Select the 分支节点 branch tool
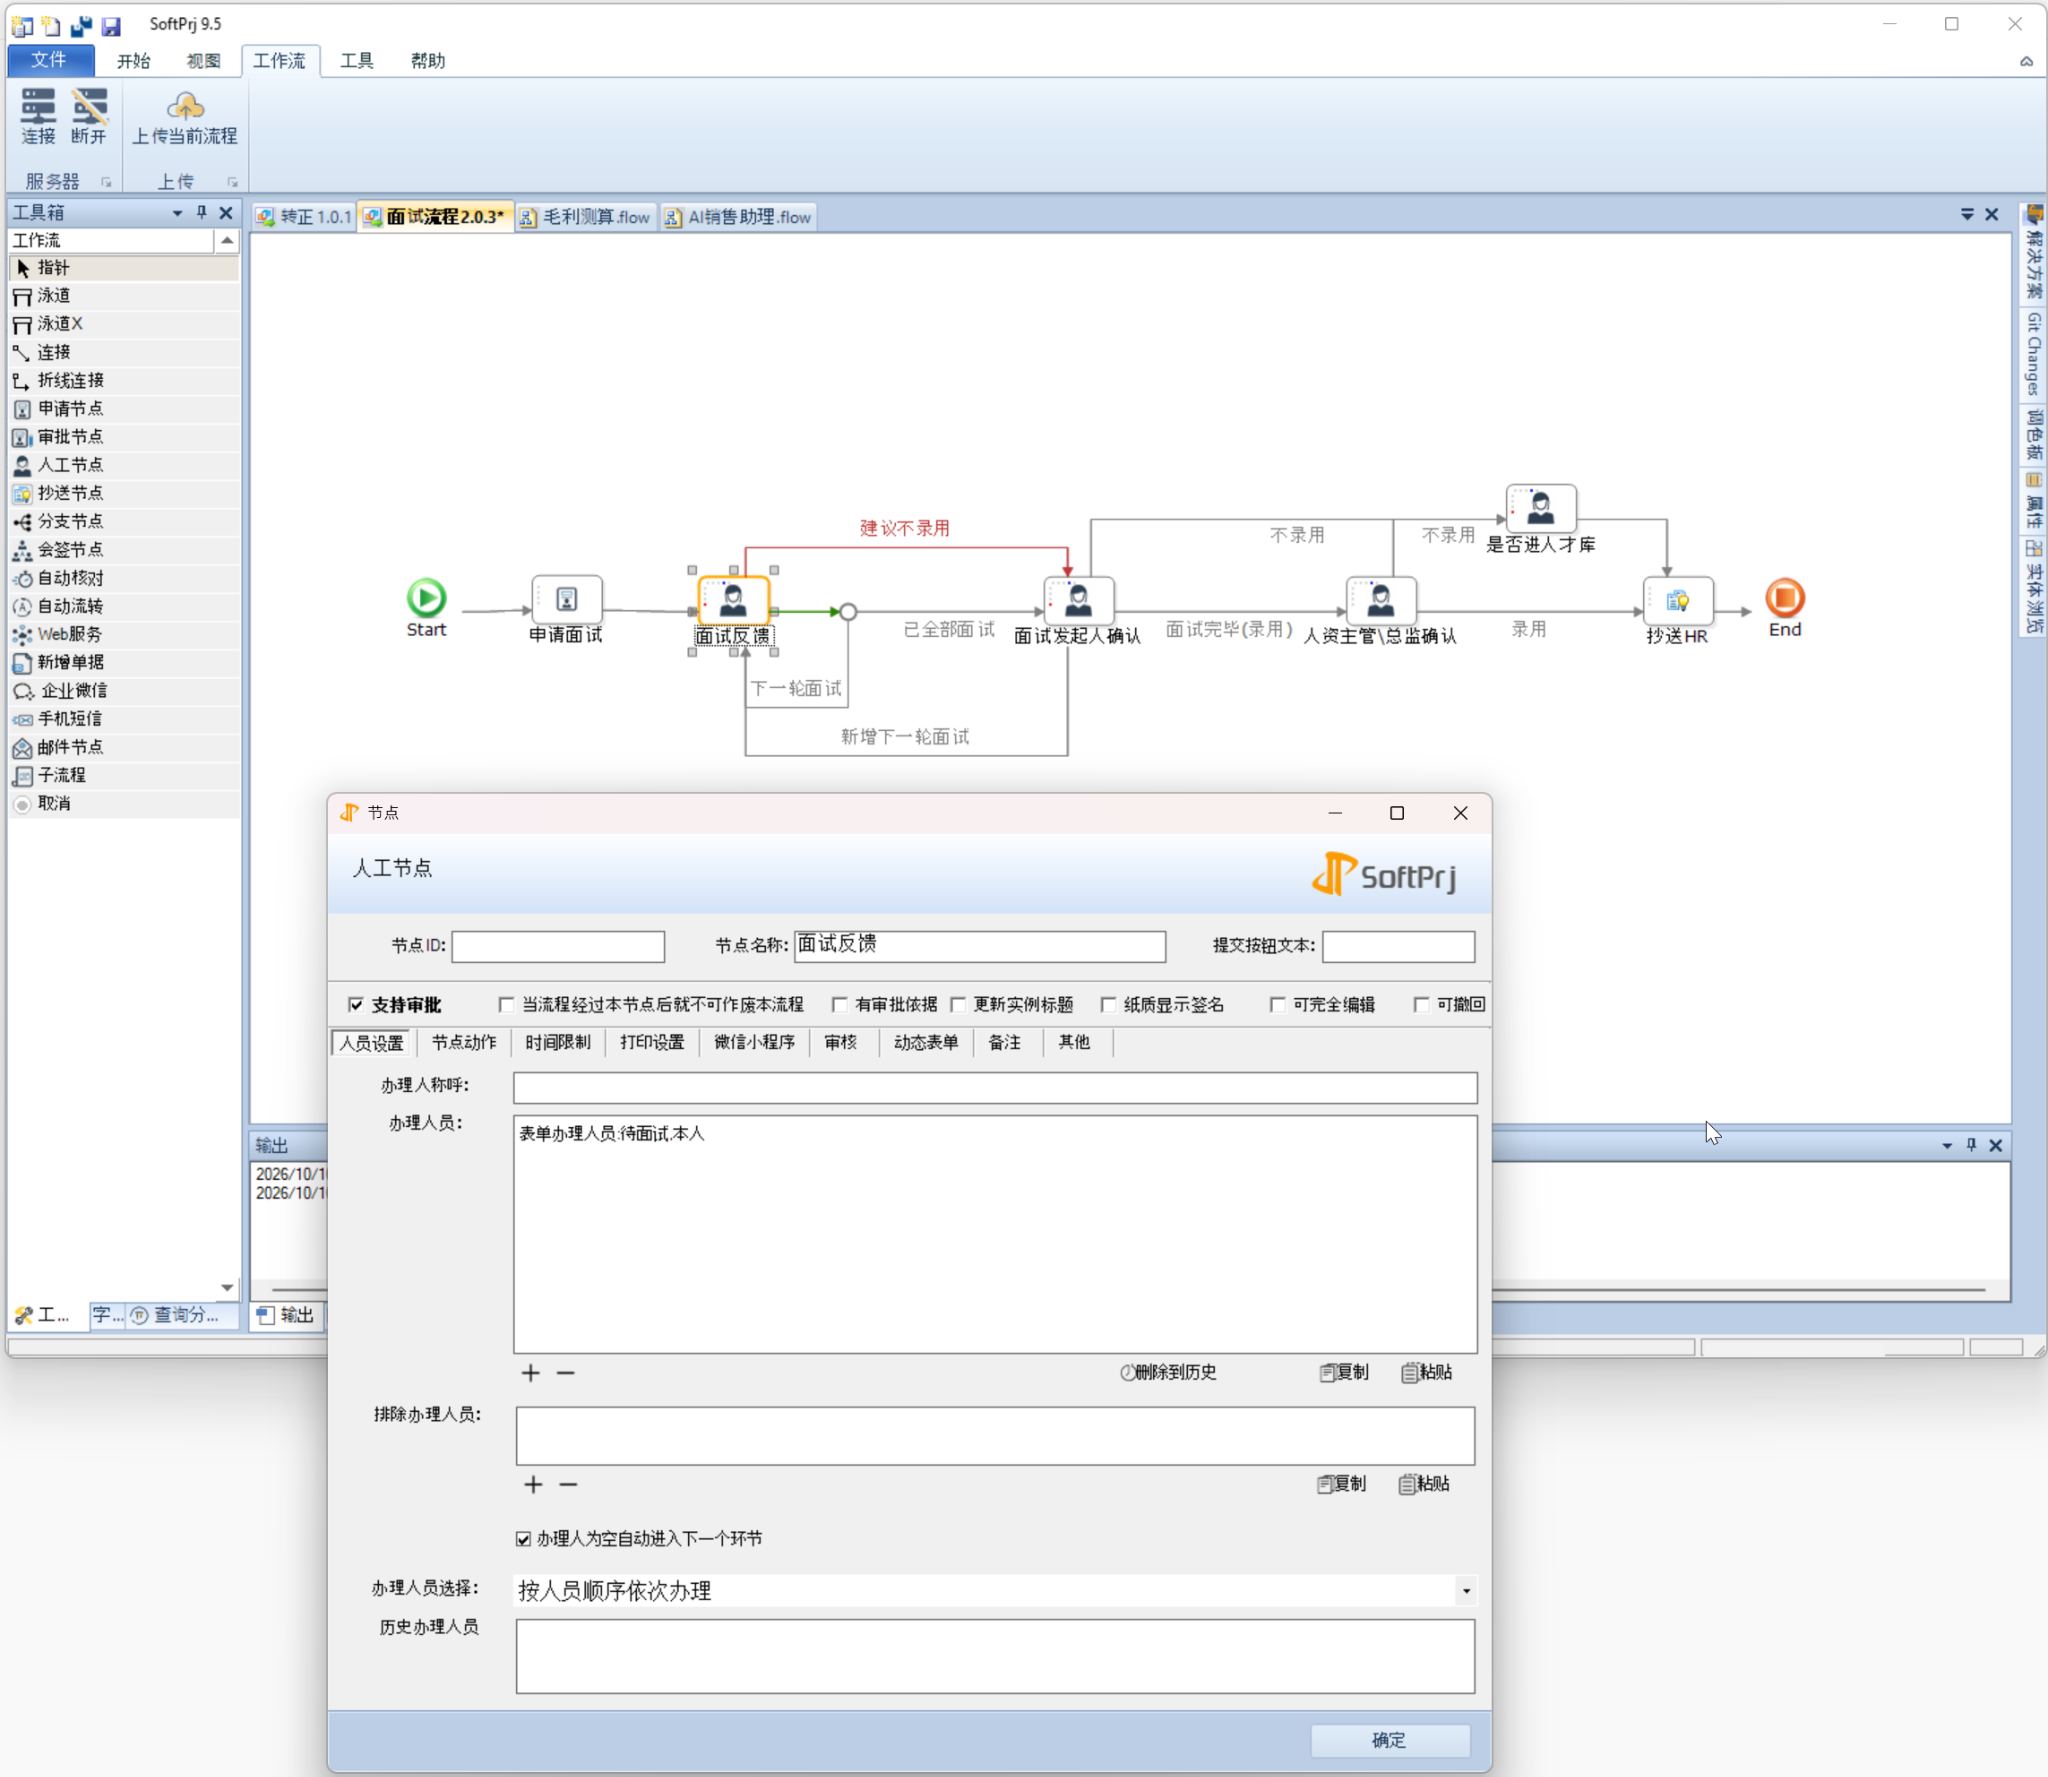The height and width of the screenshot is (1777, 2048). [x=124, y=522]
